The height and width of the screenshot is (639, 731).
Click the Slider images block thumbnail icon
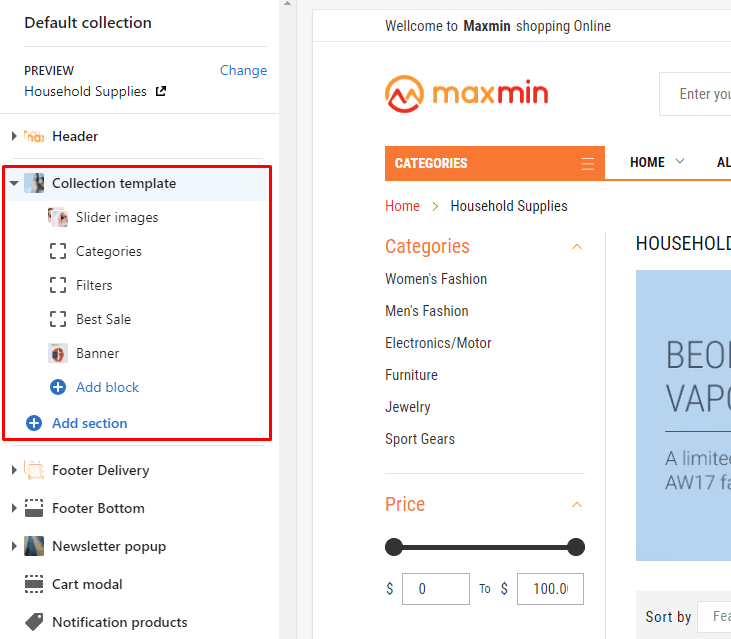[x=58, y=217]
